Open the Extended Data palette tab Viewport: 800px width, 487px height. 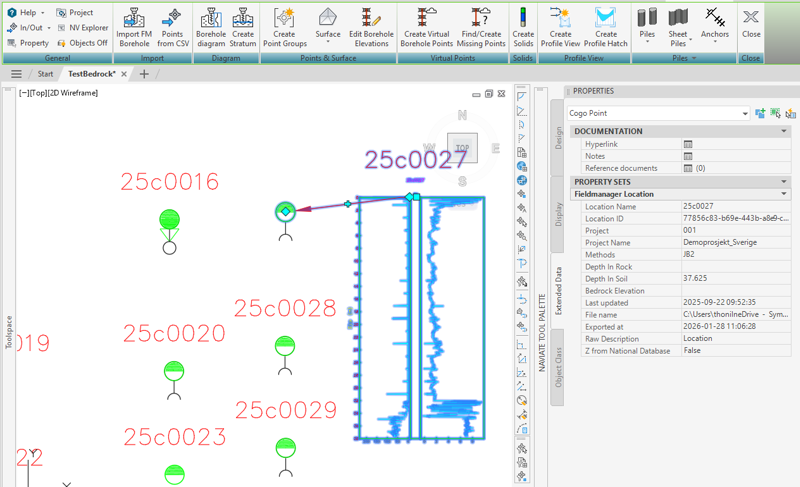tap(558, 291)
